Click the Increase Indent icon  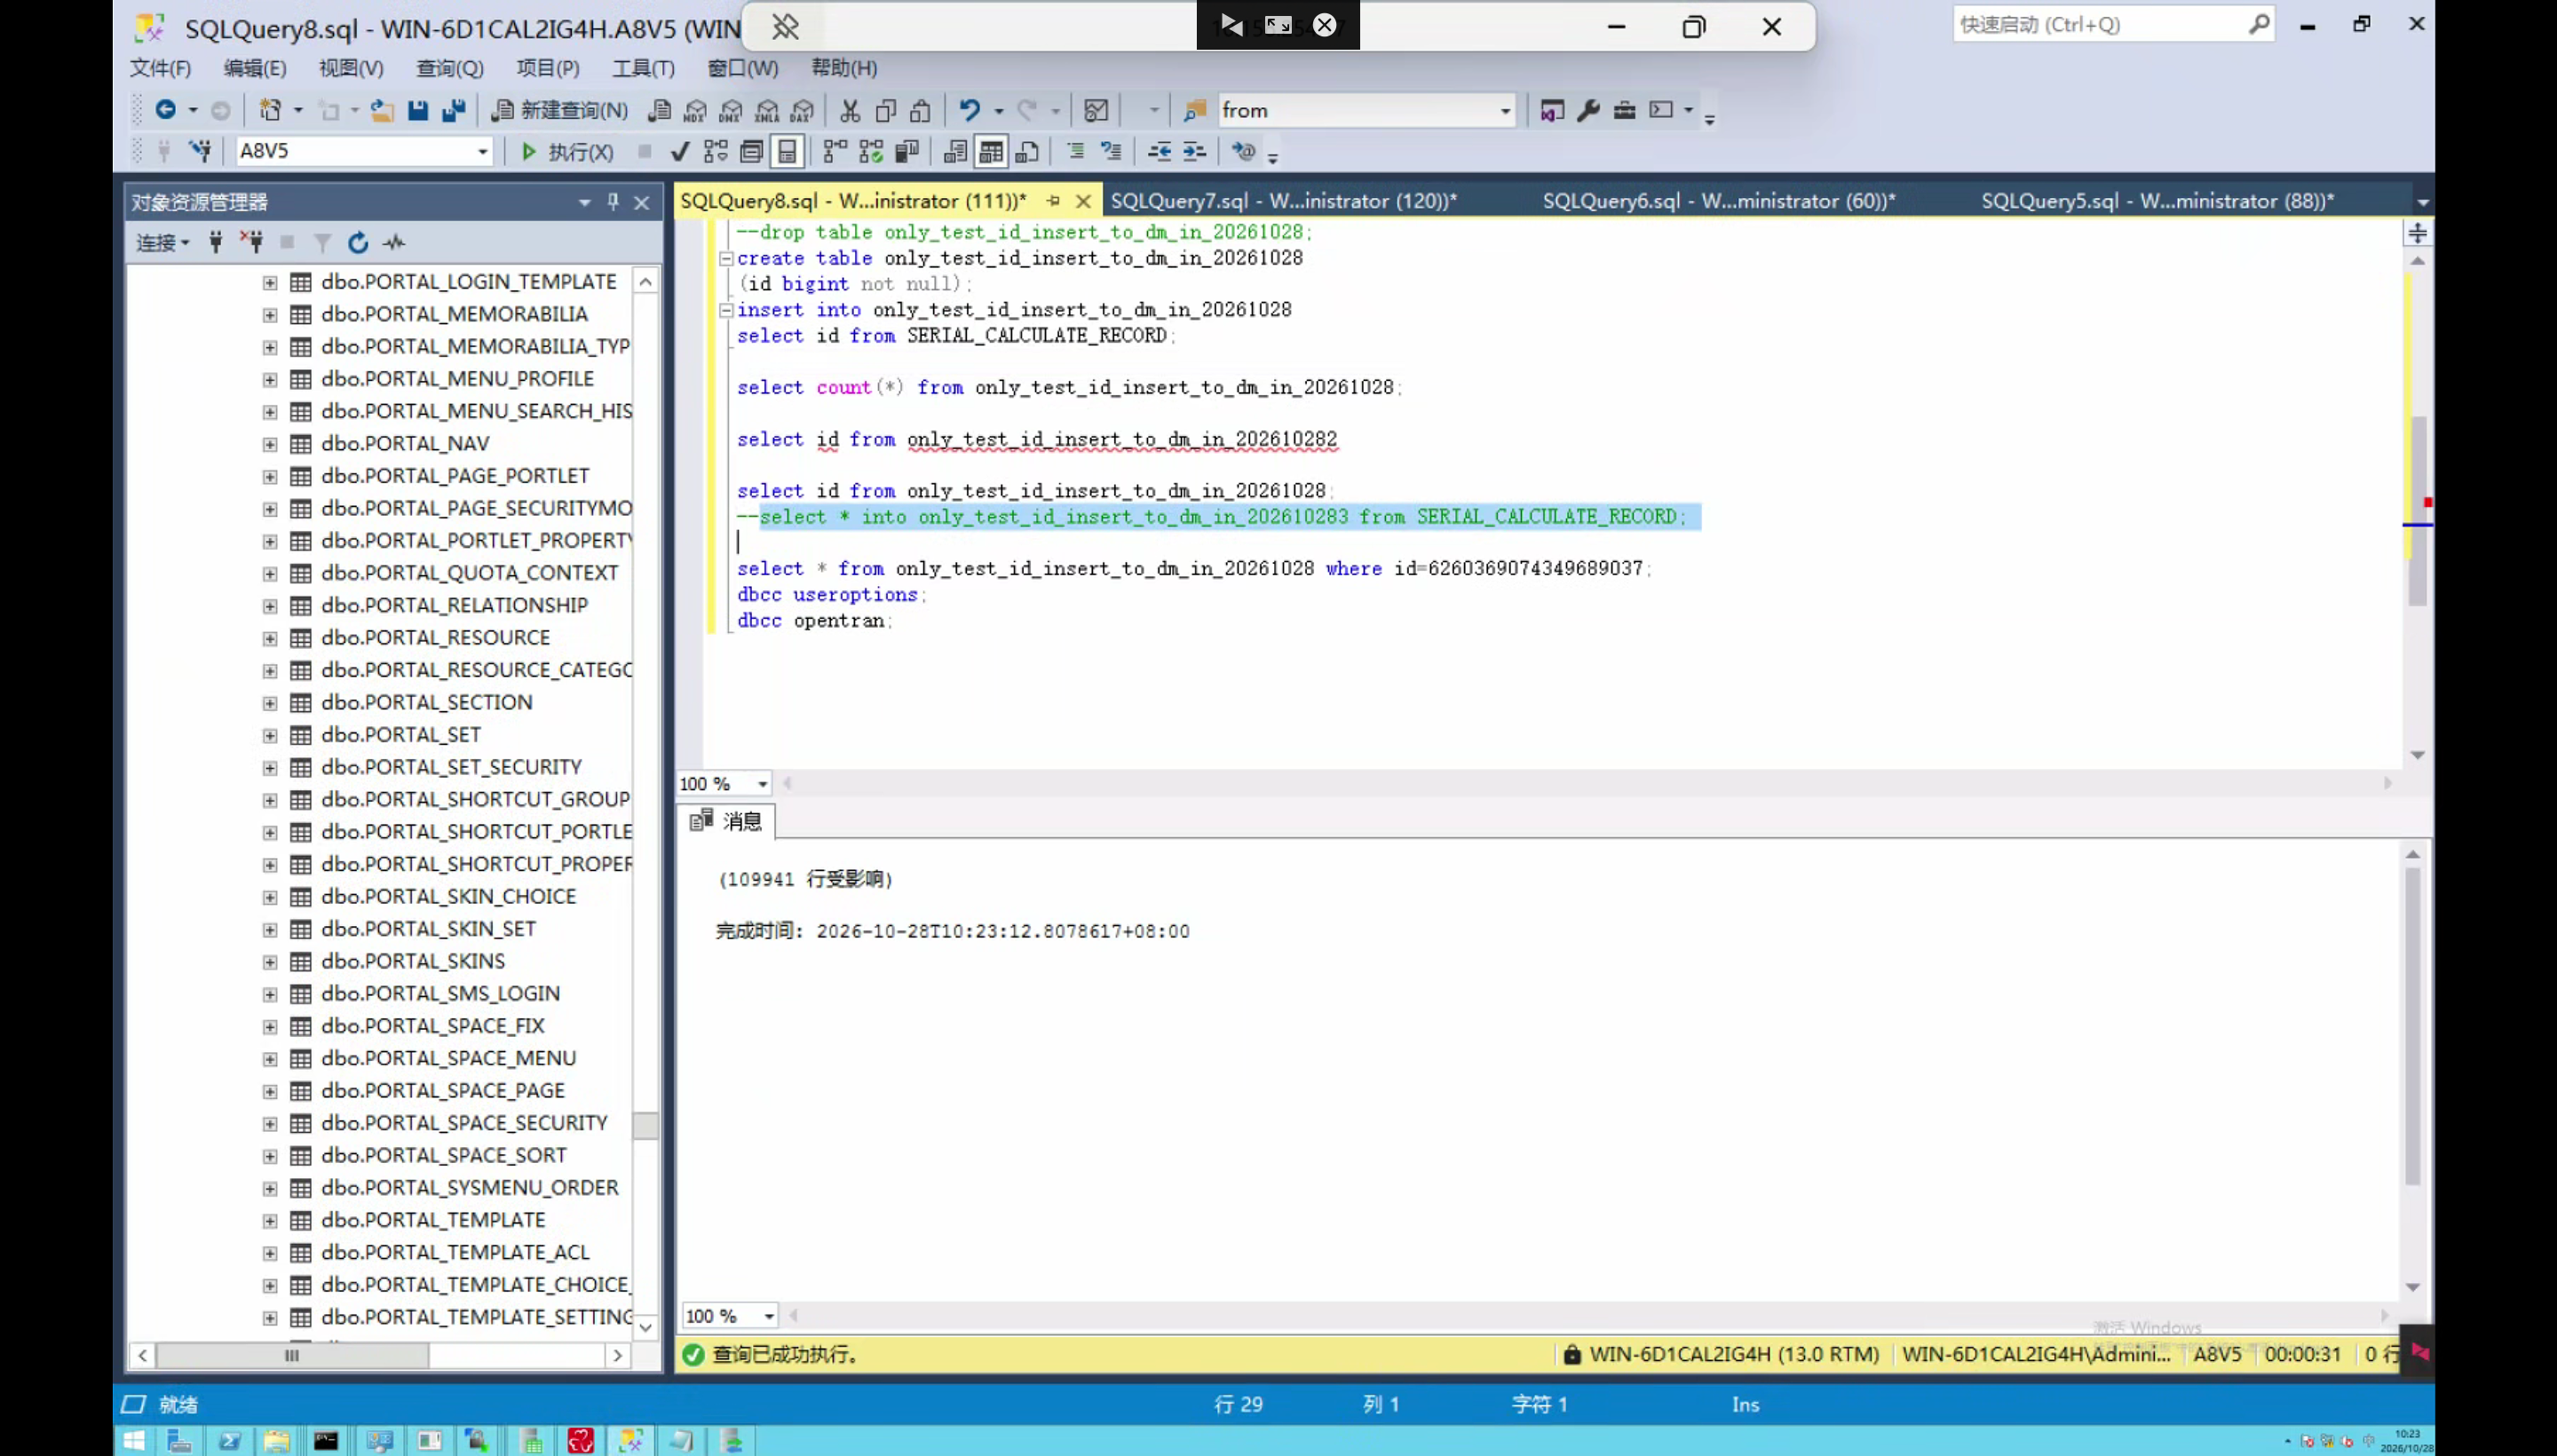[x=1196, y=152]
